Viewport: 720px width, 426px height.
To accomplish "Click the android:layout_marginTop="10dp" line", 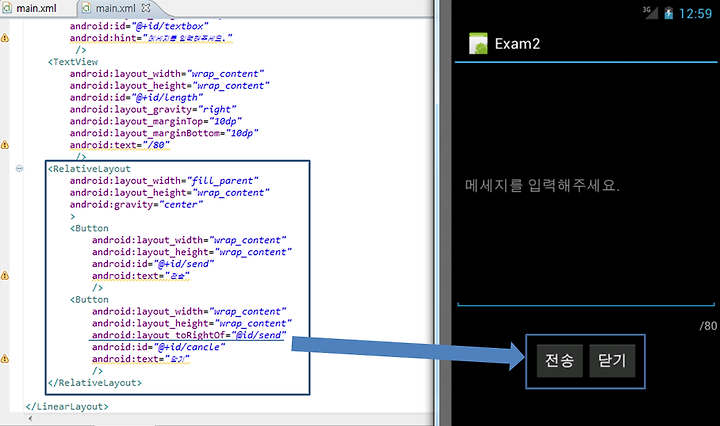I will [156, 121].
